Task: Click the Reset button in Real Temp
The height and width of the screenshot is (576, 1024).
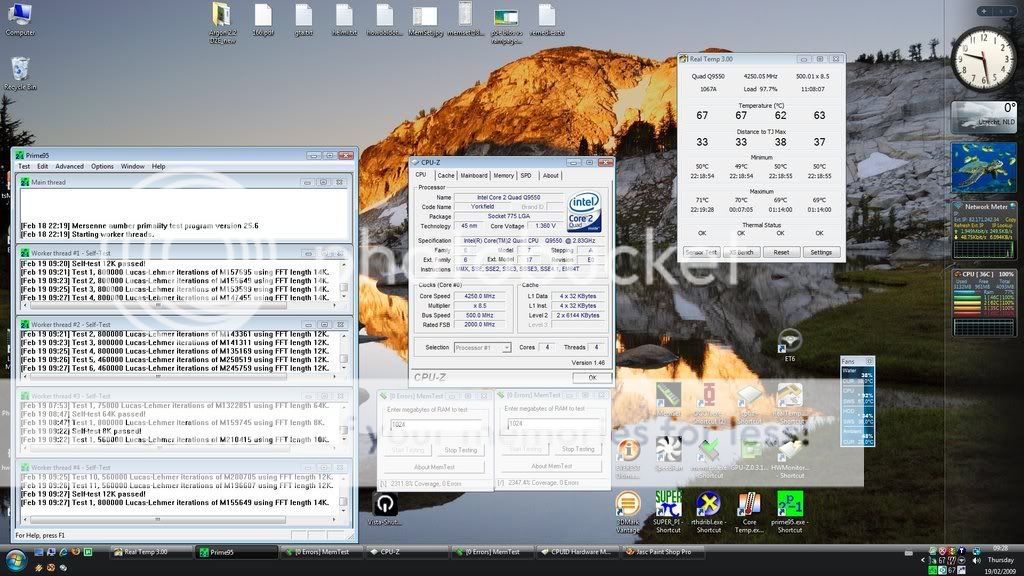Action: 781,252
